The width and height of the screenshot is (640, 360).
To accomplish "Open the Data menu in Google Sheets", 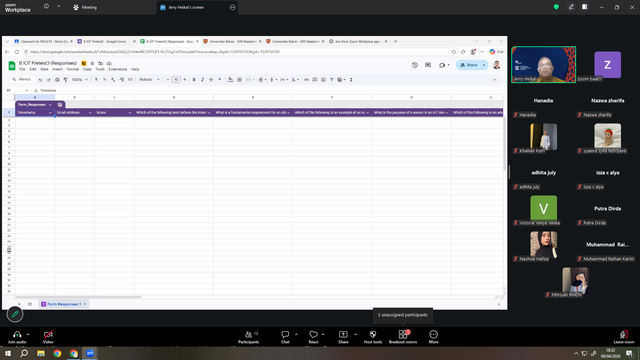I will 87,69.
